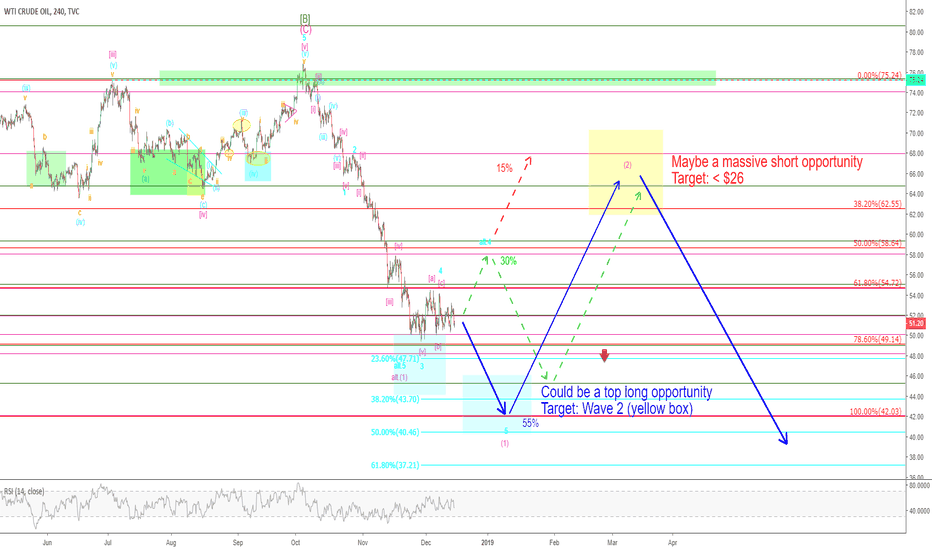
Task: Select the green [B] wave label at top
Action: (x=305, y=19)
